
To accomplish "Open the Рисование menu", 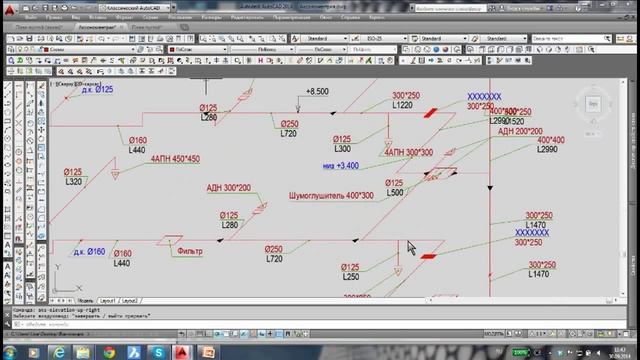I will click(179, 18).
